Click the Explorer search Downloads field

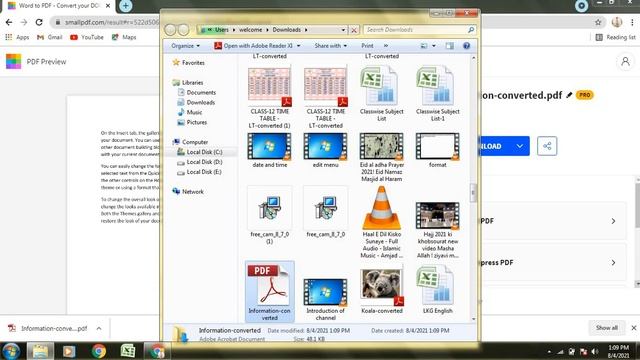[x=419, y=30]
